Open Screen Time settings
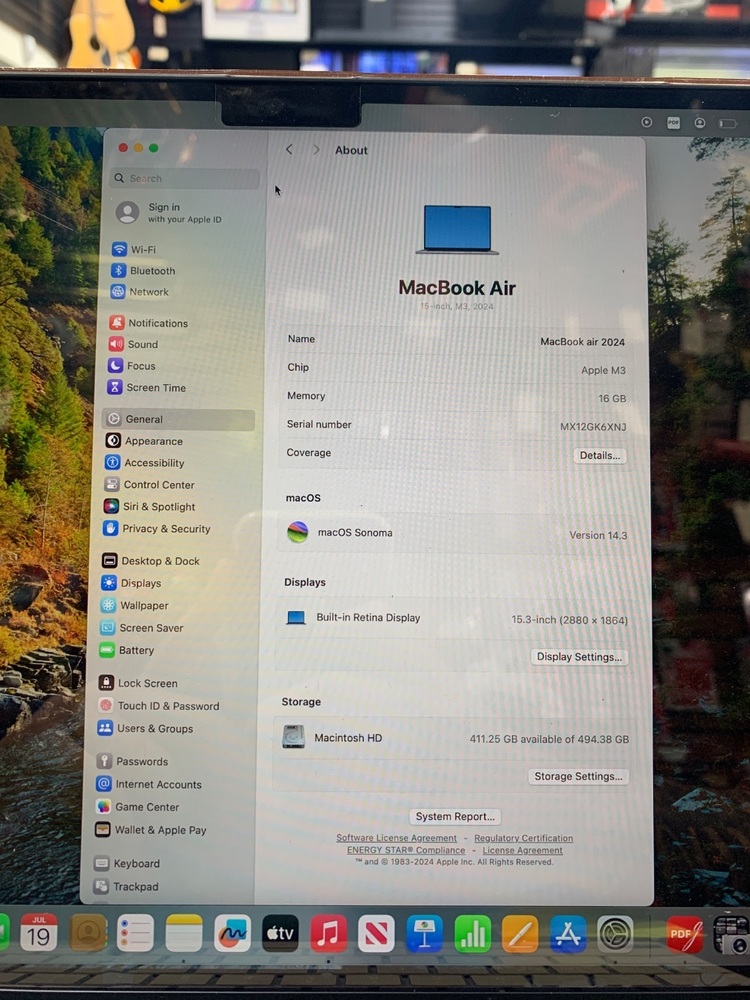Viewport: 750px width, 1000px height. click(x=147, y=387)
